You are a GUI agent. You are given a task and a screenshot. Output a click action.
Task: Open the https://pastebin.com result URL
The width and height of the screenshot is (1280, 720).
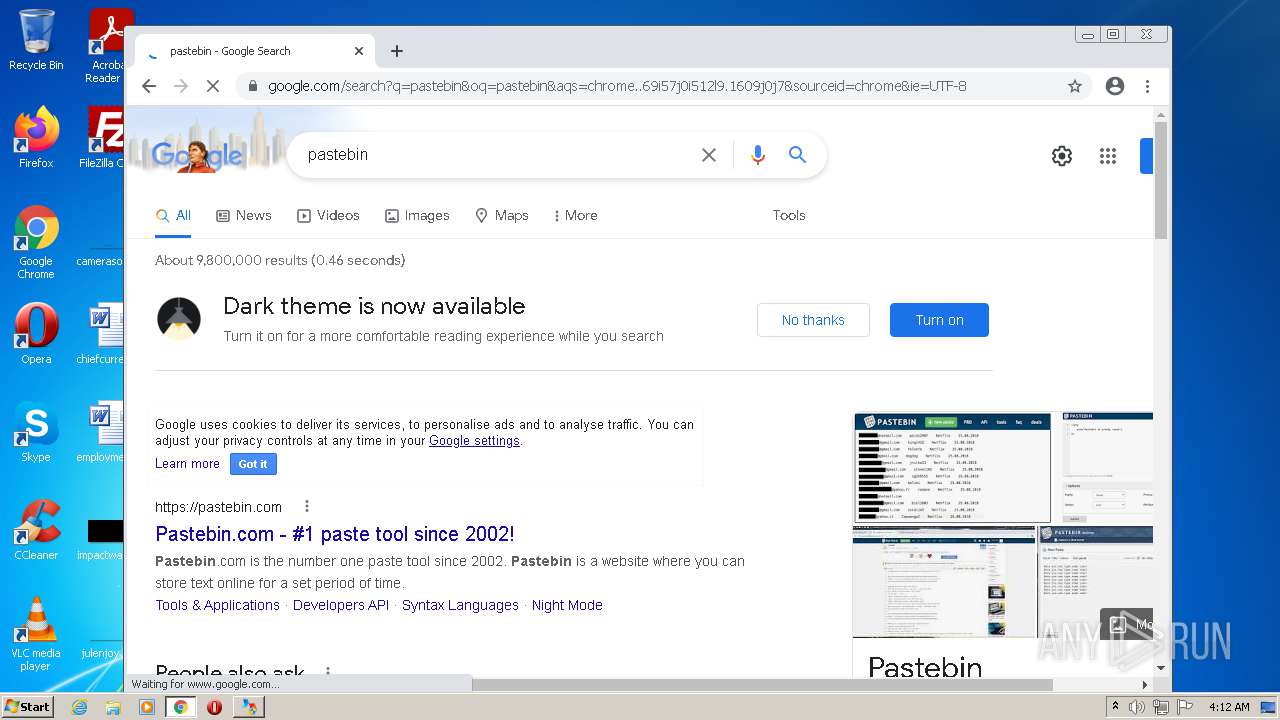219,507
